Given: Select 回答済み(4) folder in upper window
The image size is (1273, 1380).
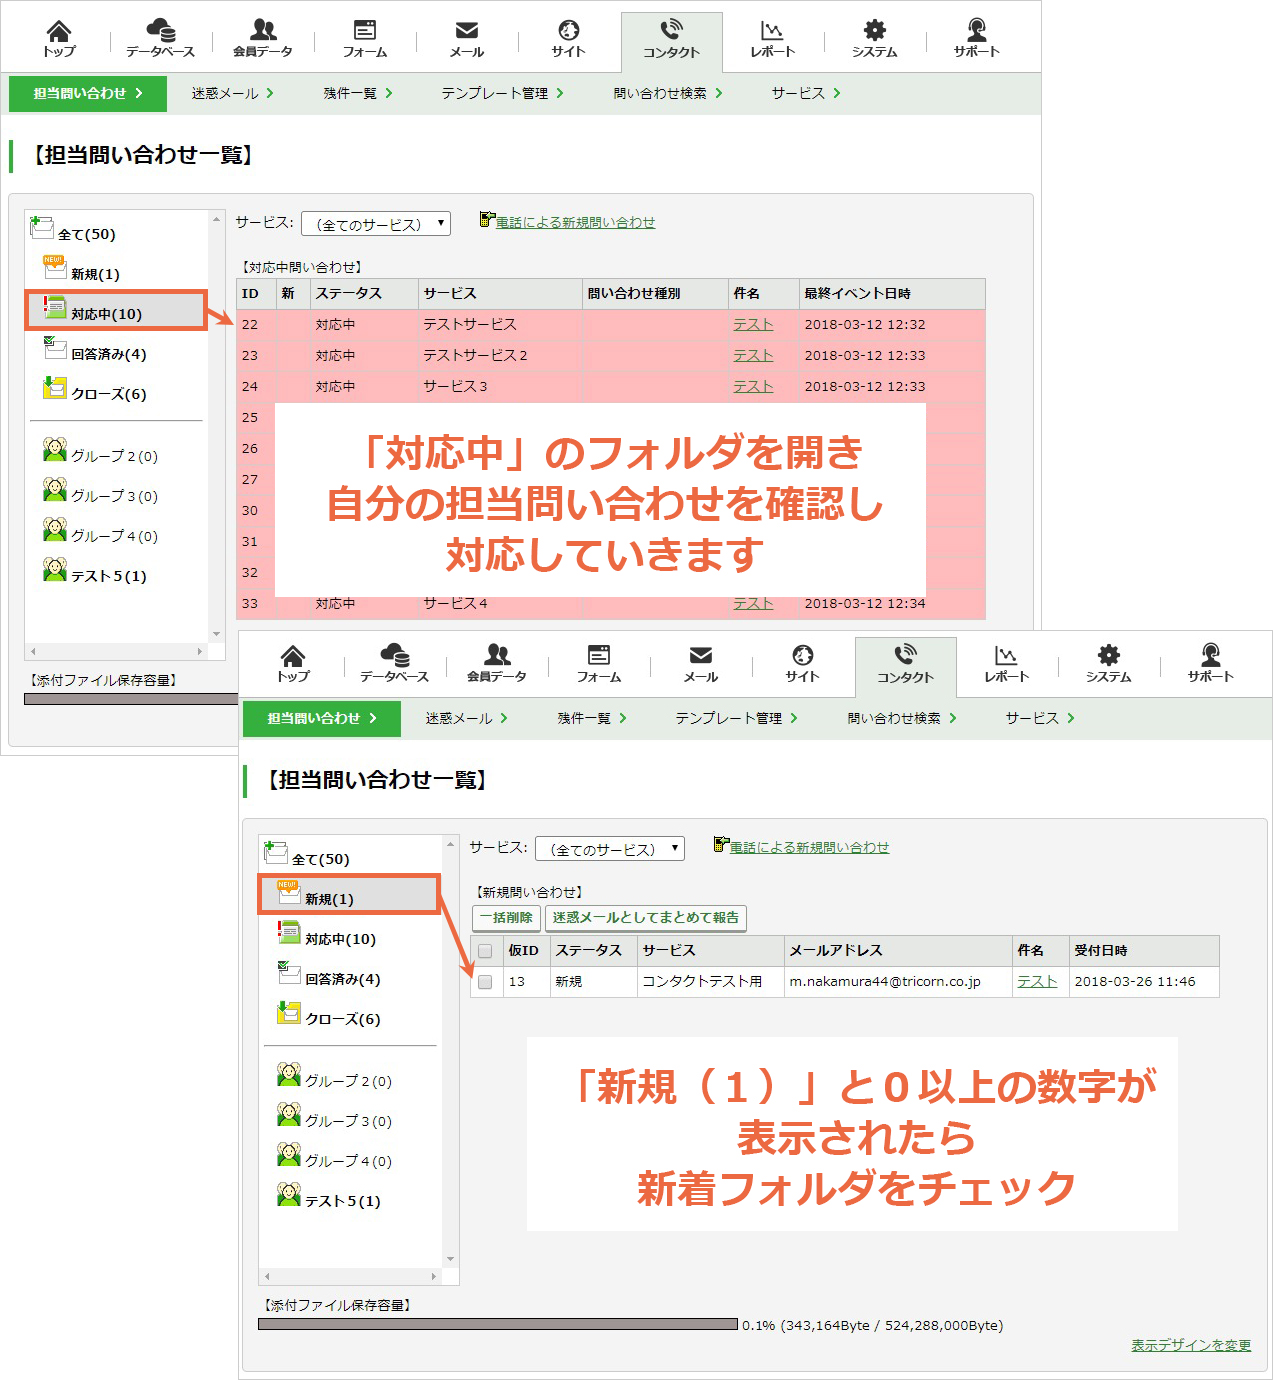Looking at the screenshot, I should click(x=96, y=350).
